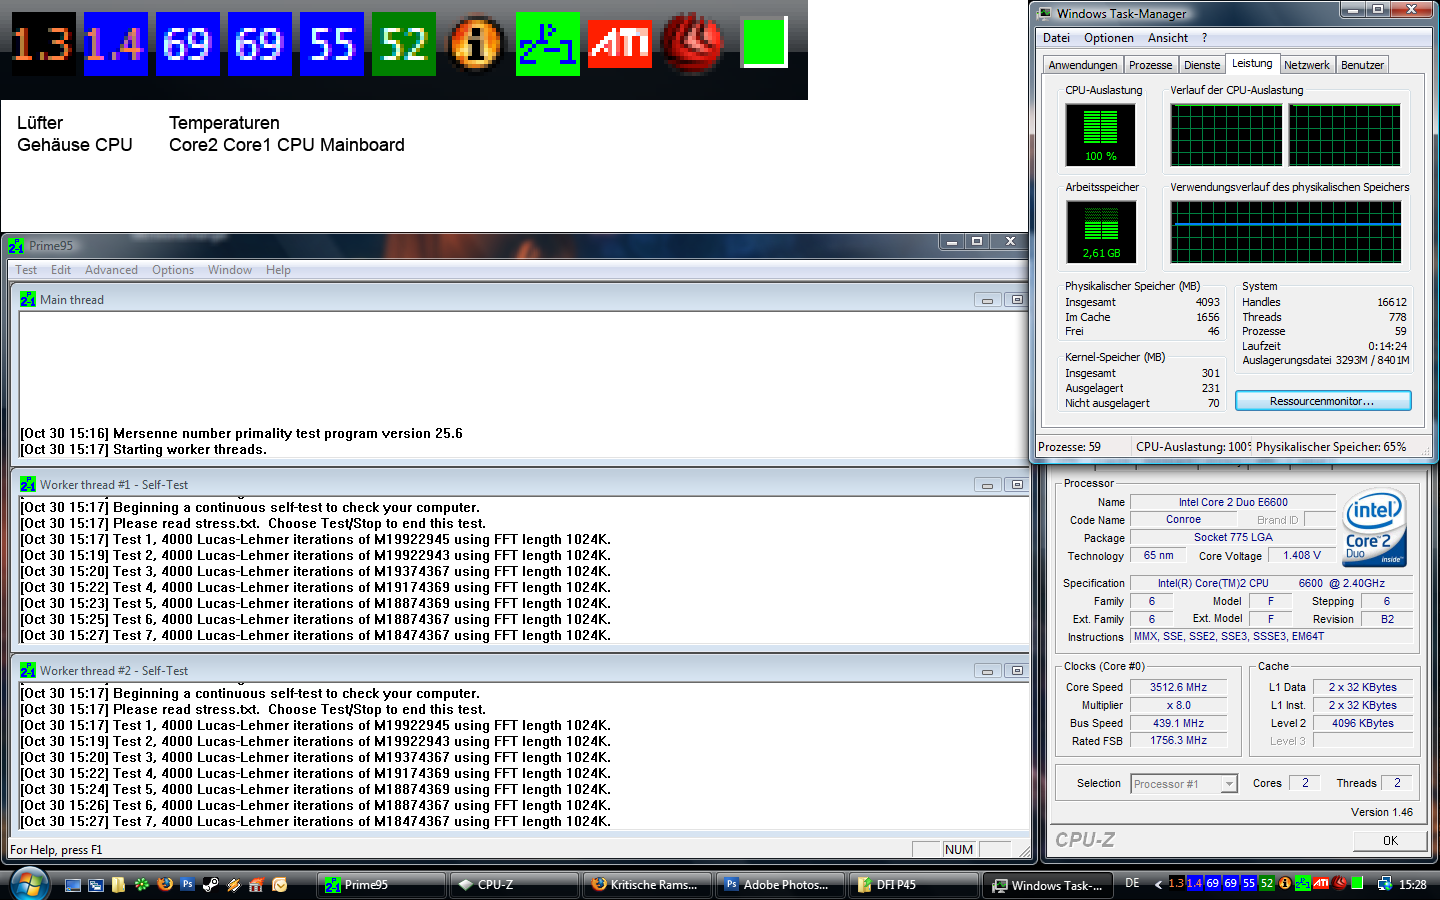Image resolution: width=1440 pixels, height=900 pixels.
Task: Click OK in the CPU-Z window
Action: point(1390,840)
